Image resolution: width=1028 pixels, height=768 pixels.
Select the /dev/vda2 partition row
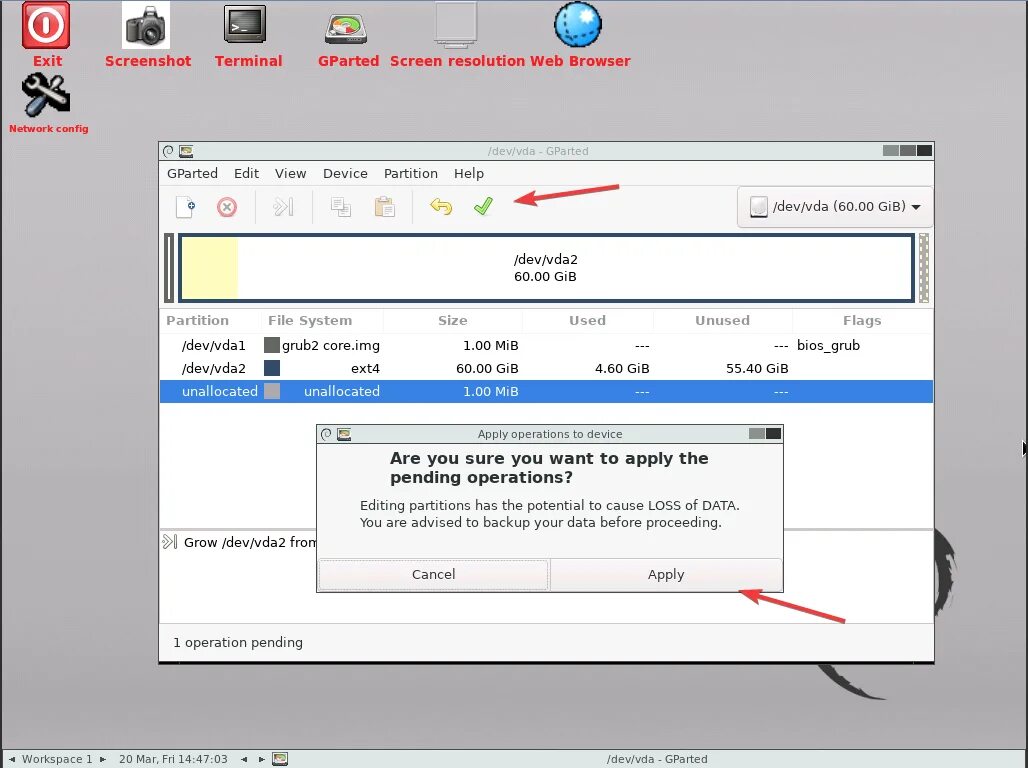pyautogui.click(x=546, y=368)
